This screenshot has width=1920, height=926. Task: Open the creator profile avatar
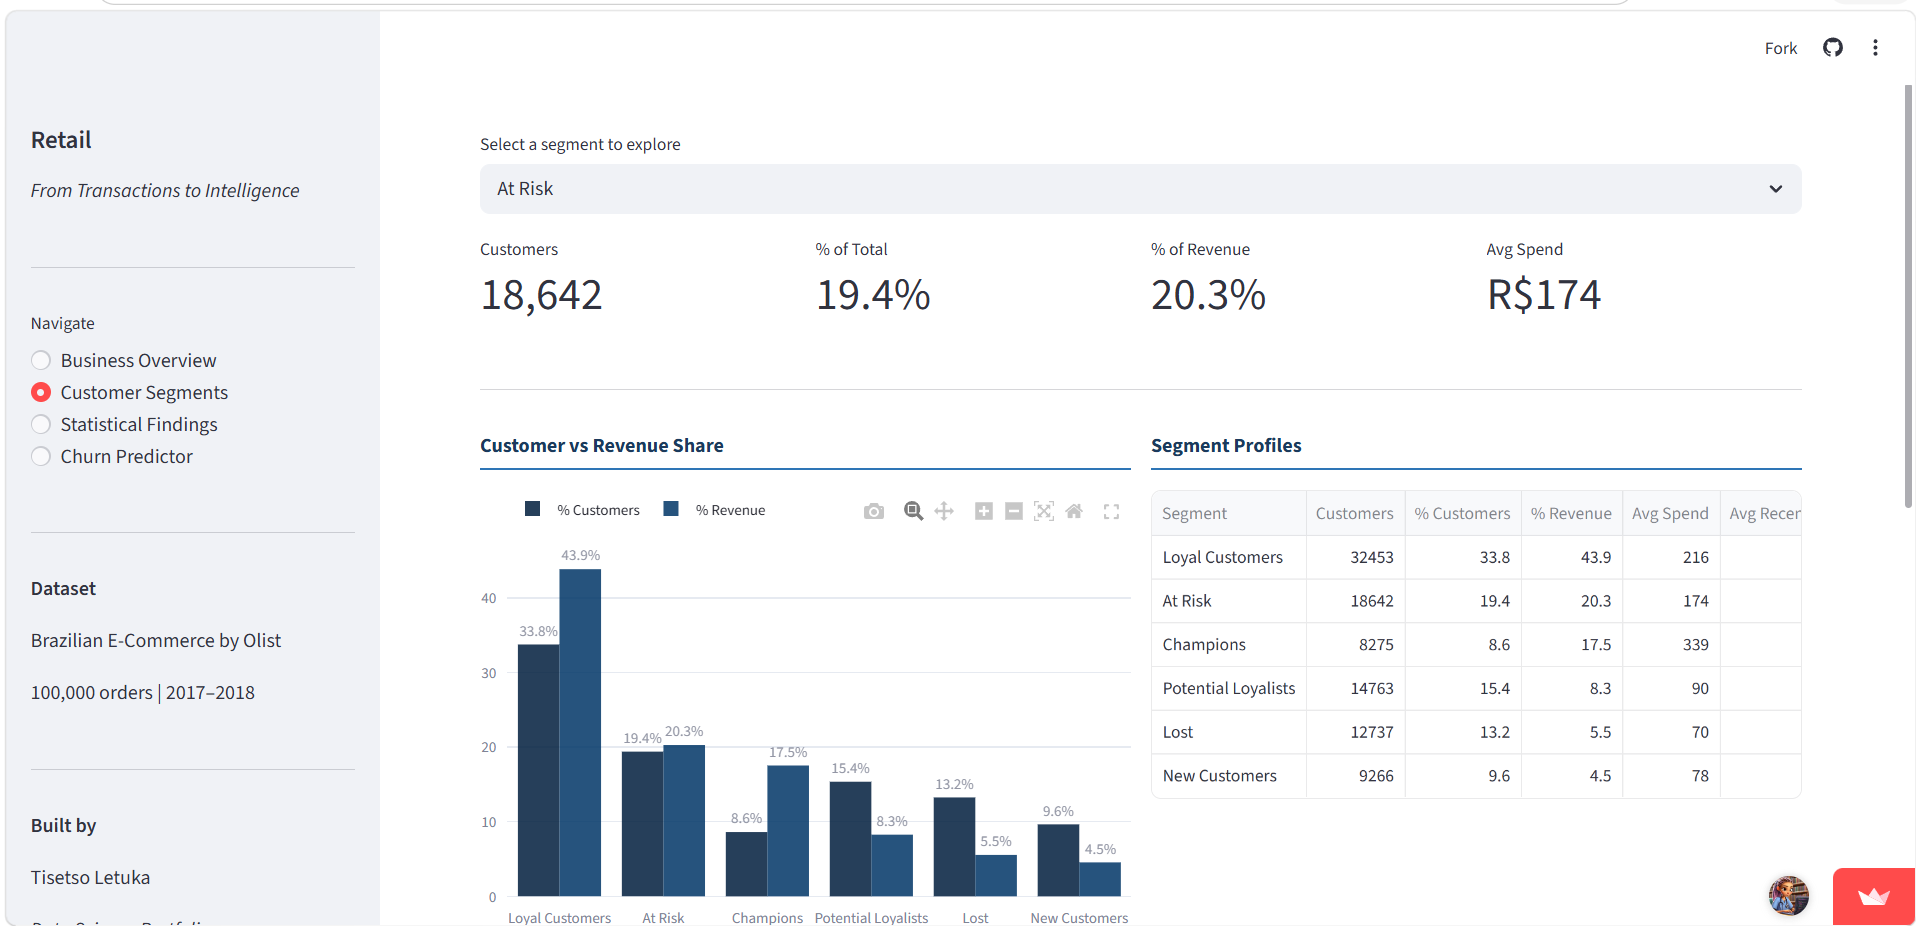click(1789, 895)
